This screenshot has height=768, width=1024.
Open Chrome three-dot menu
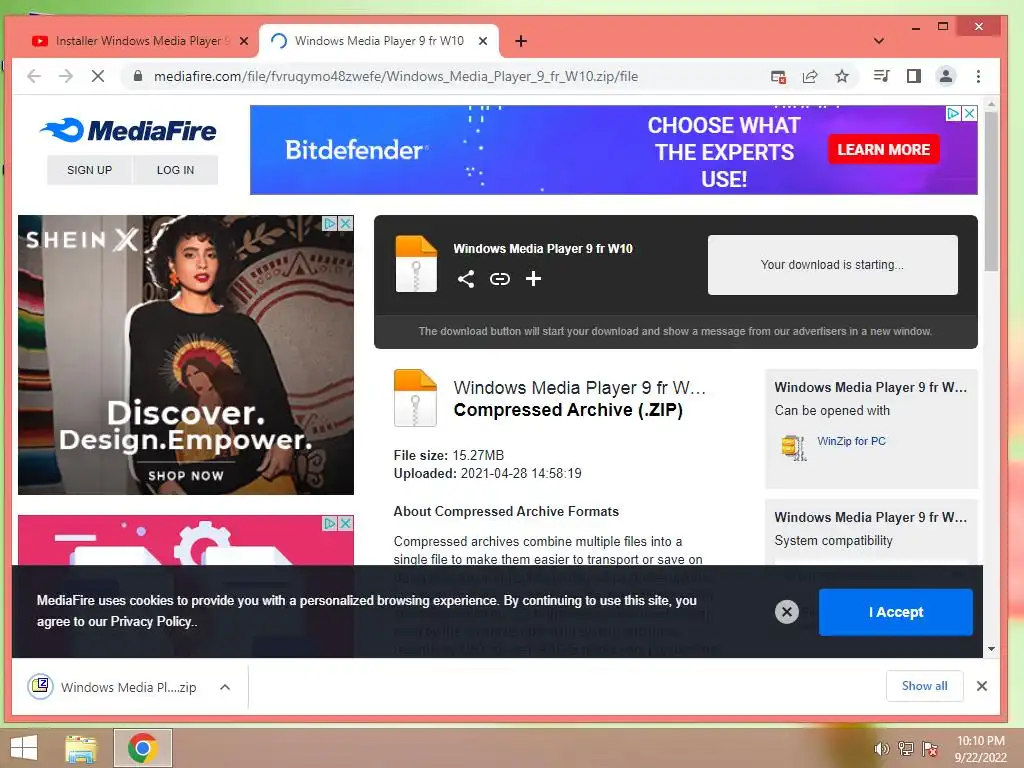[x=978, y=76]
